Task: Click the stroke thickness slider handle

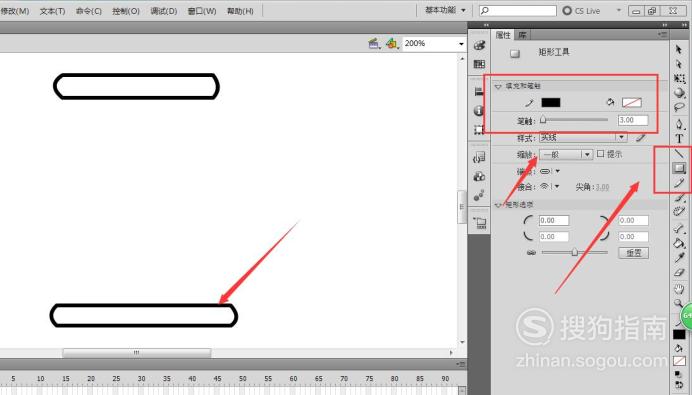Action: 543,120
